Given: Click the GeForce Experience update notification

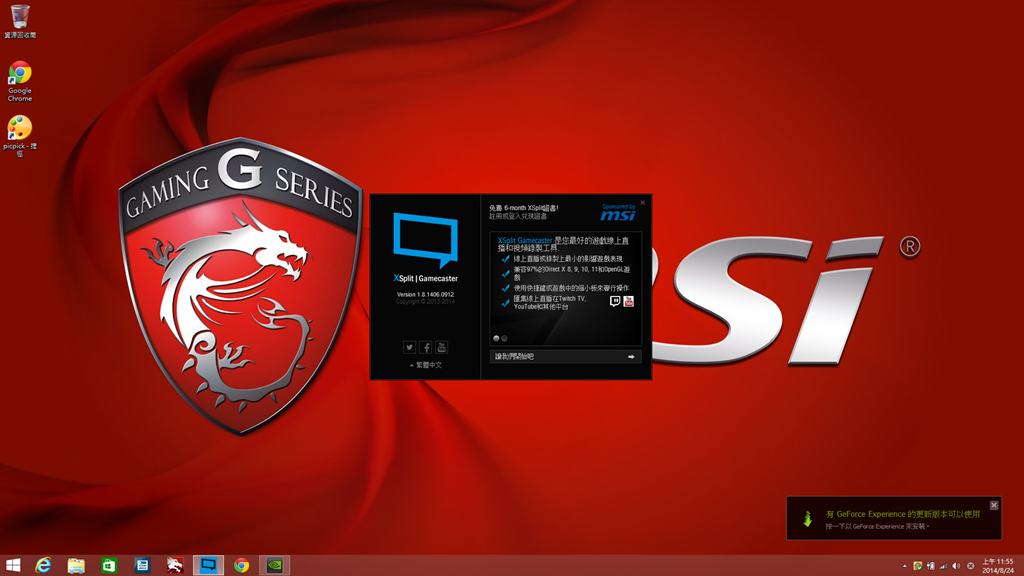Looking at the screenshot, I should (894, 519).
